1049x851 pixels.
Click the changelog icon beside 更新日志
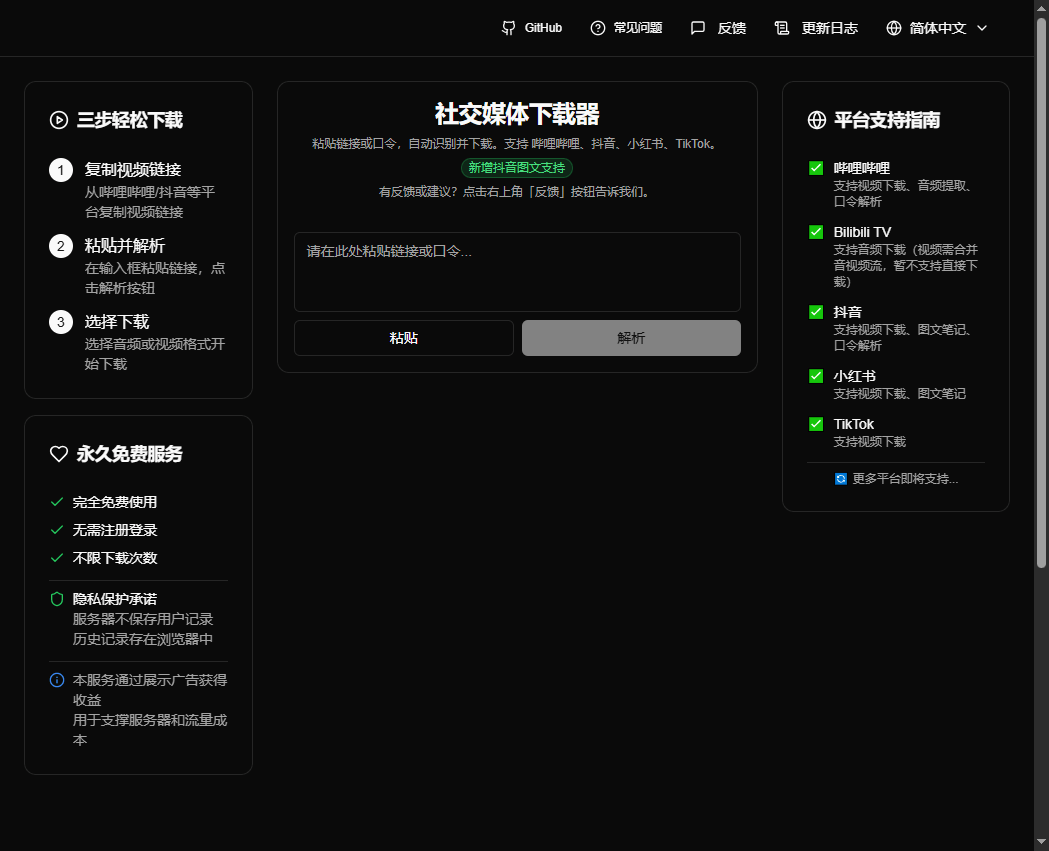pos(781,27)
